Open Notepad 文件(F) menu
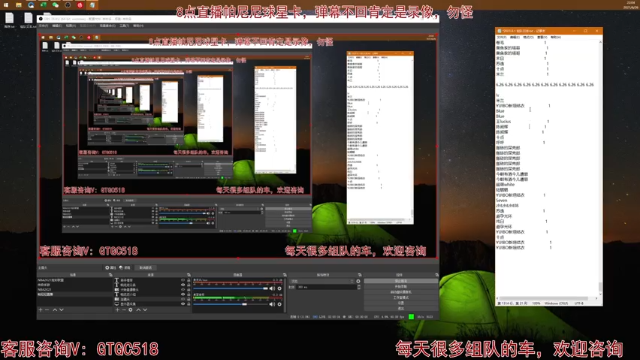Image resolution: width=640 pixels, height=360 pixels. 501,37
